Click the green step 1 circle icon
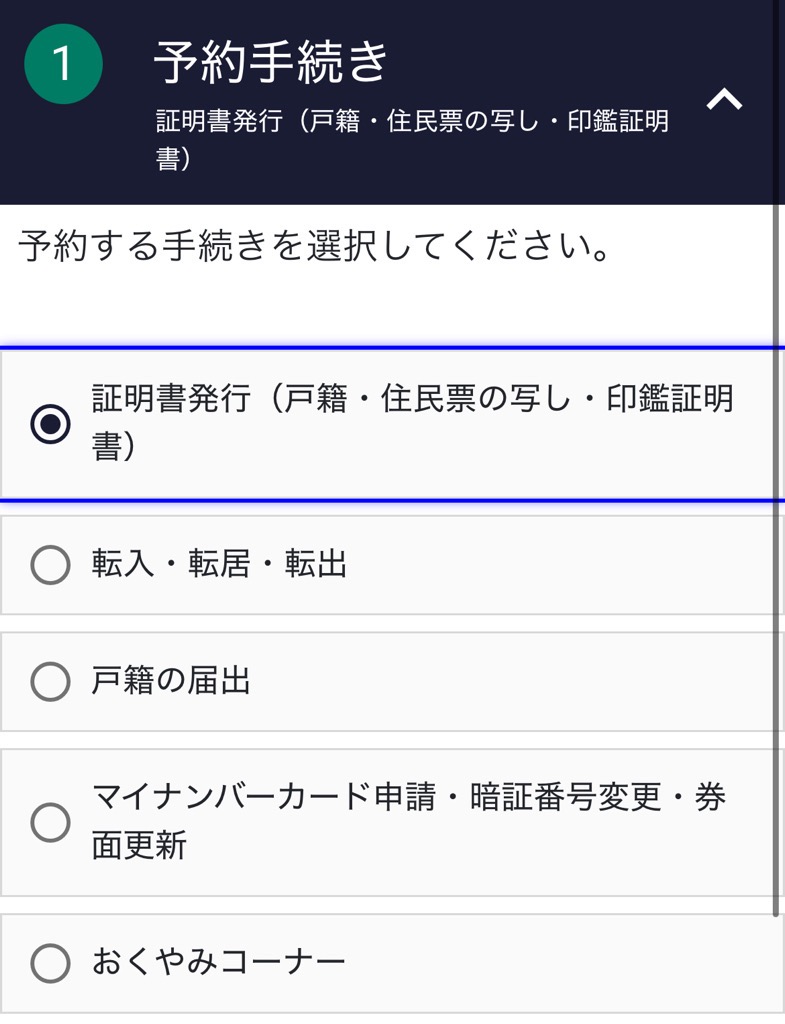The height and width of the screenshot is (1024, 785). [63, 64]
